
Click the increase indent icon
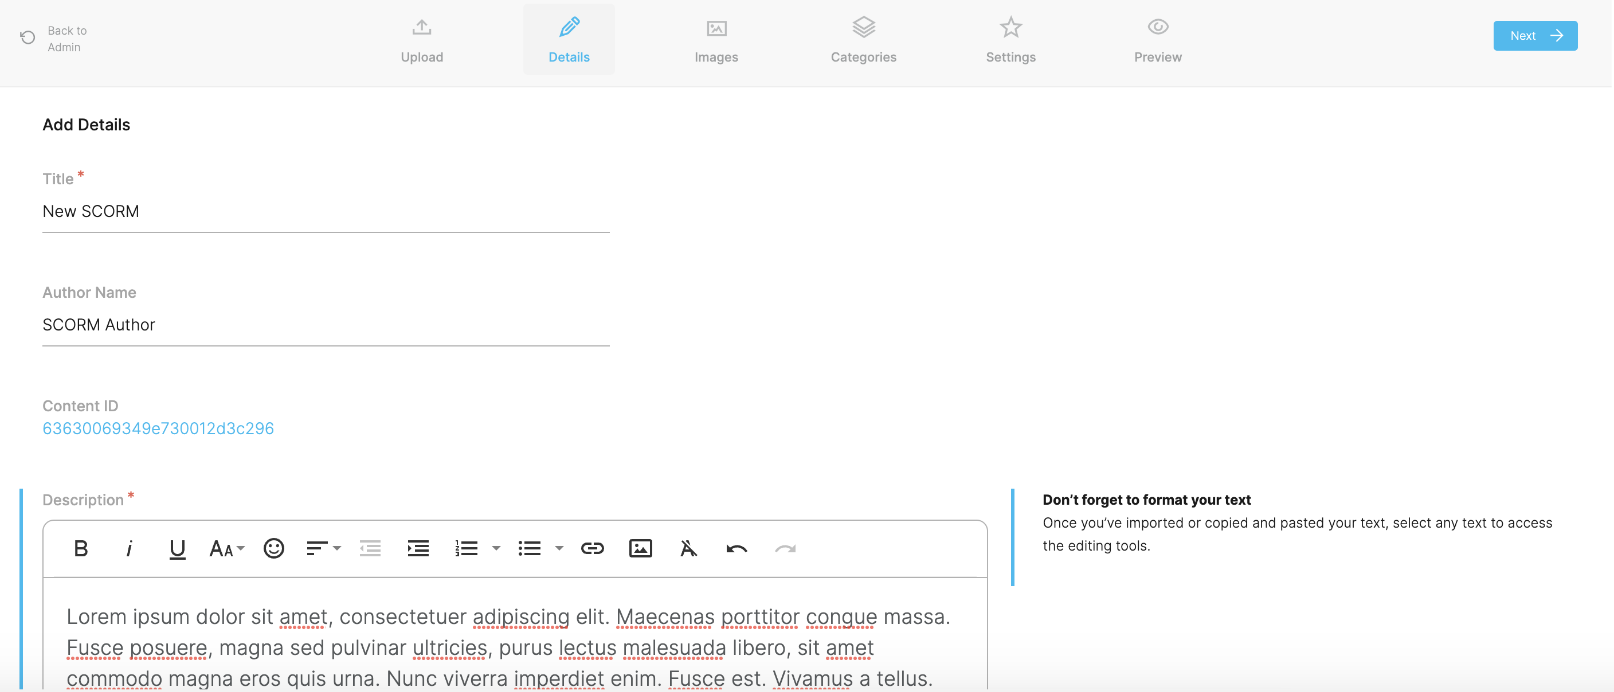418,548
